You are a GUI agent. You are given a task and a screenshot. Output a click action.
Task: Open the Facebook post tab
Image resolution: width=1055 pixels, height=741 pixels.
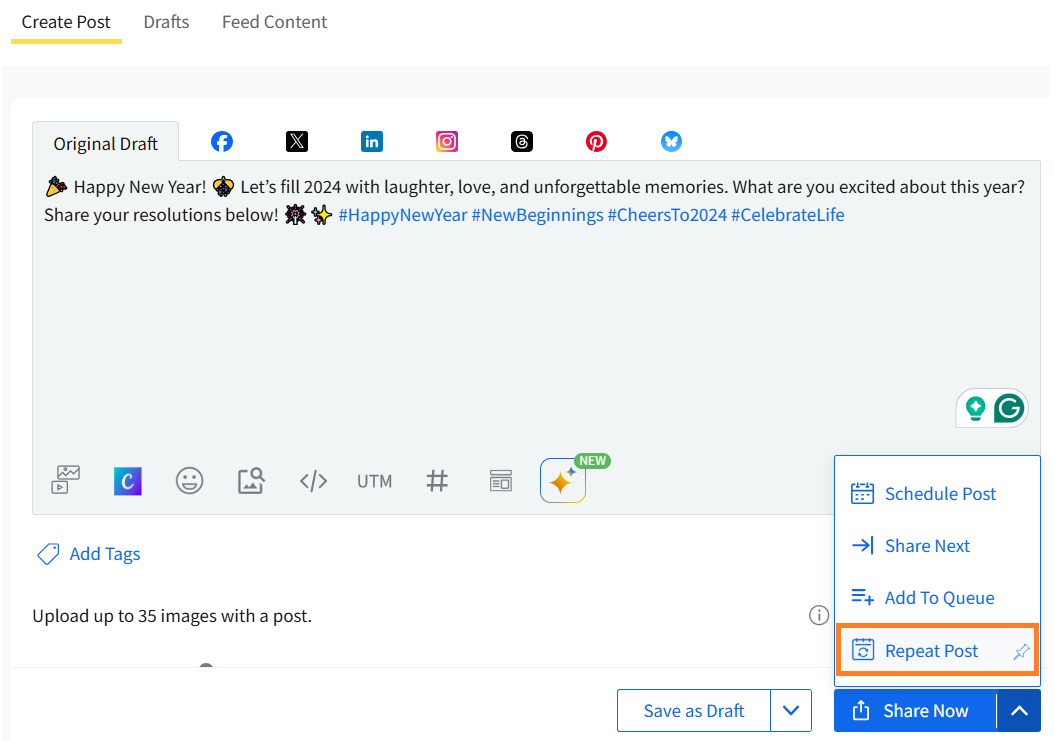[222, 142]
